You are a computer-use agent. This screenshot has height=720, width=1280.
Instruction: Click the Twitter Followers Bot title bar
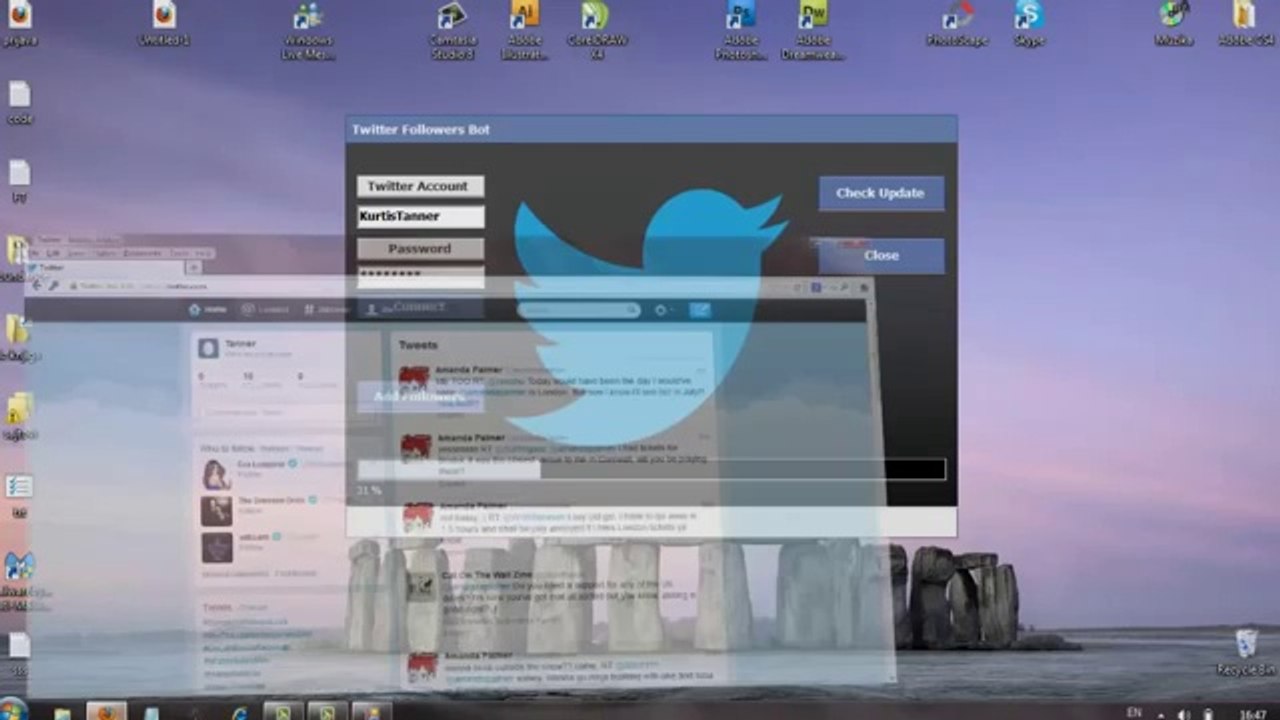[651, 129]
